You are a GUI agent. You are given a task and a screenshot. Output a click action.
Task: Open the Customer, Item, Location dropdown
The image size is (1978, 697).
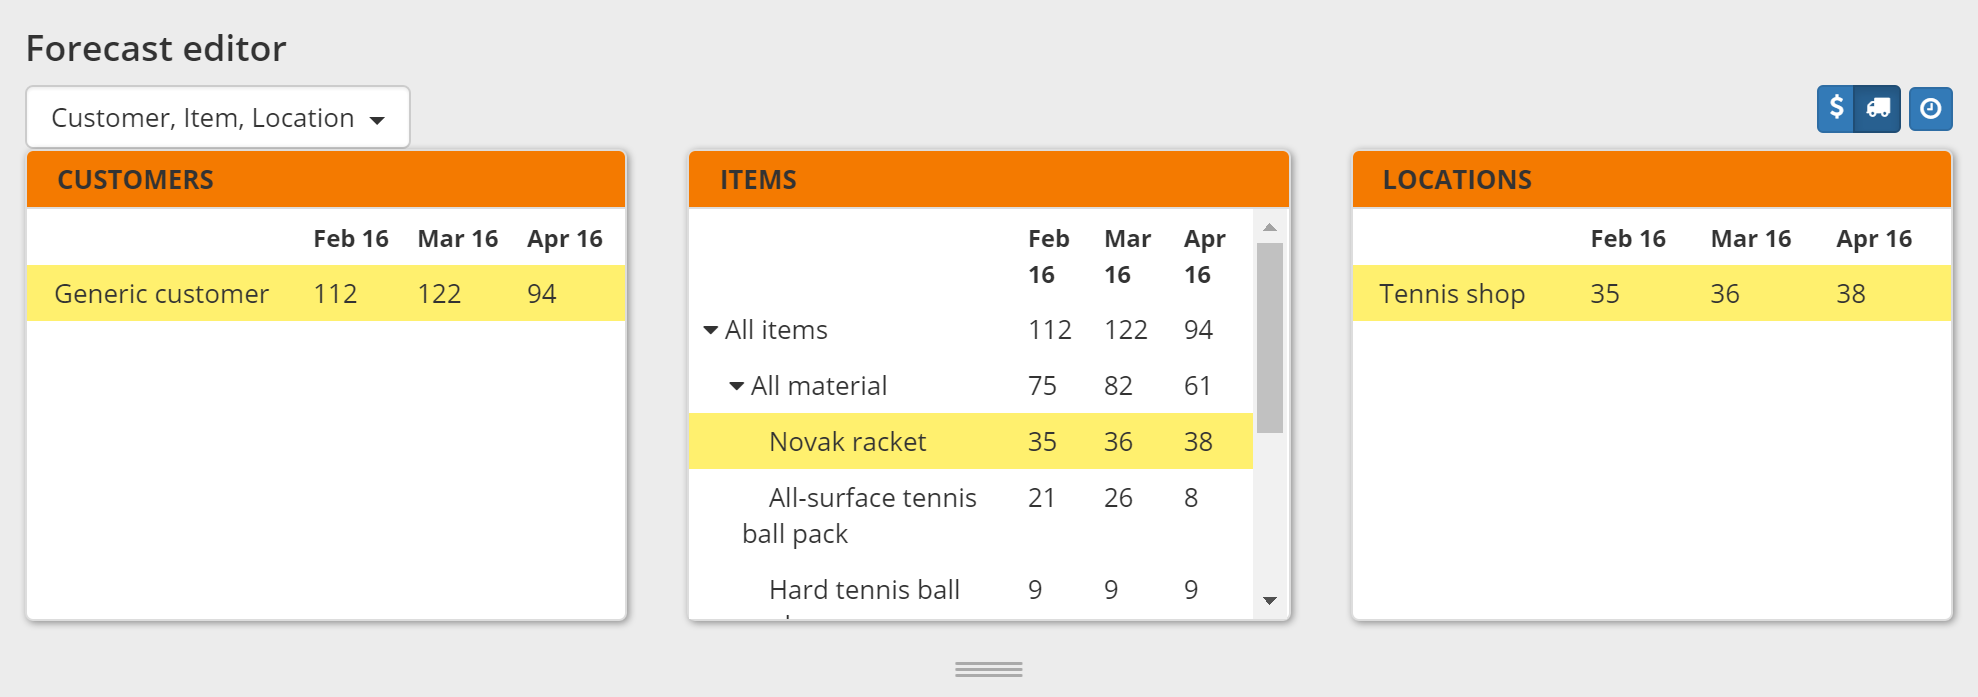click(216, 117)
